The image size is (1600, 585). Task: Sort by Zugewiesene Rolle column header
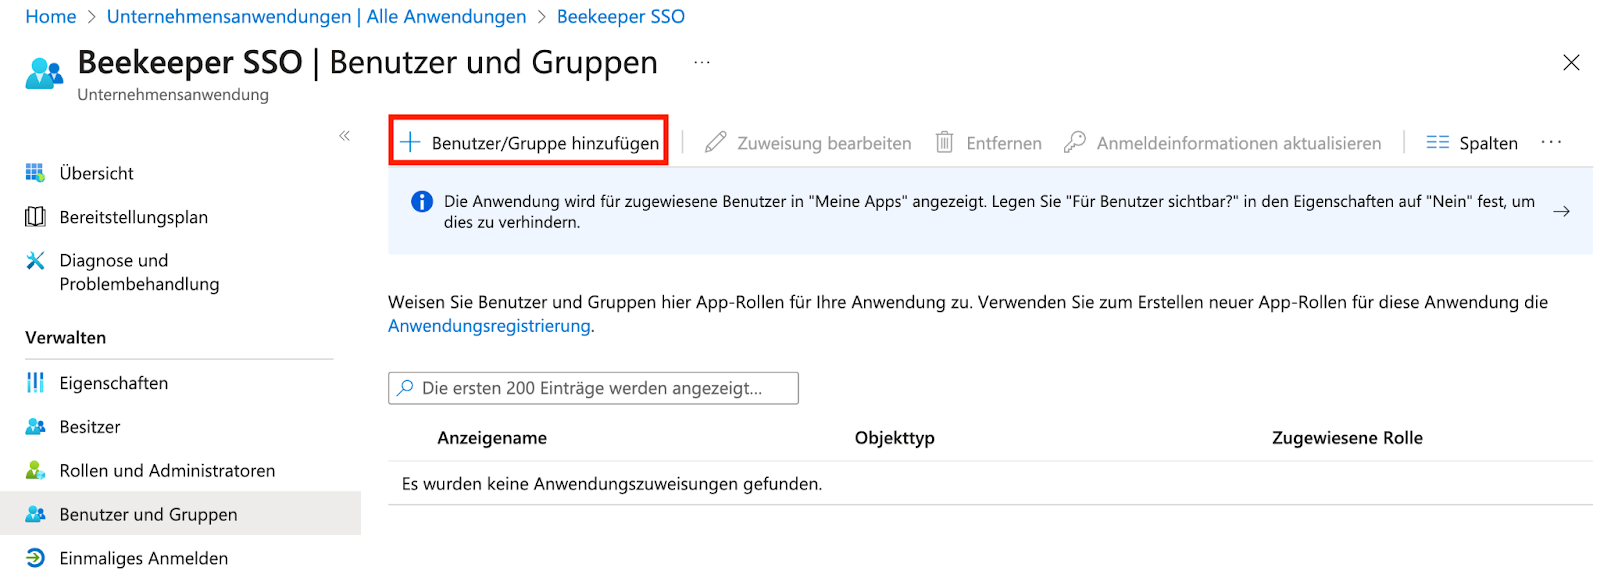click(1347, 438)
